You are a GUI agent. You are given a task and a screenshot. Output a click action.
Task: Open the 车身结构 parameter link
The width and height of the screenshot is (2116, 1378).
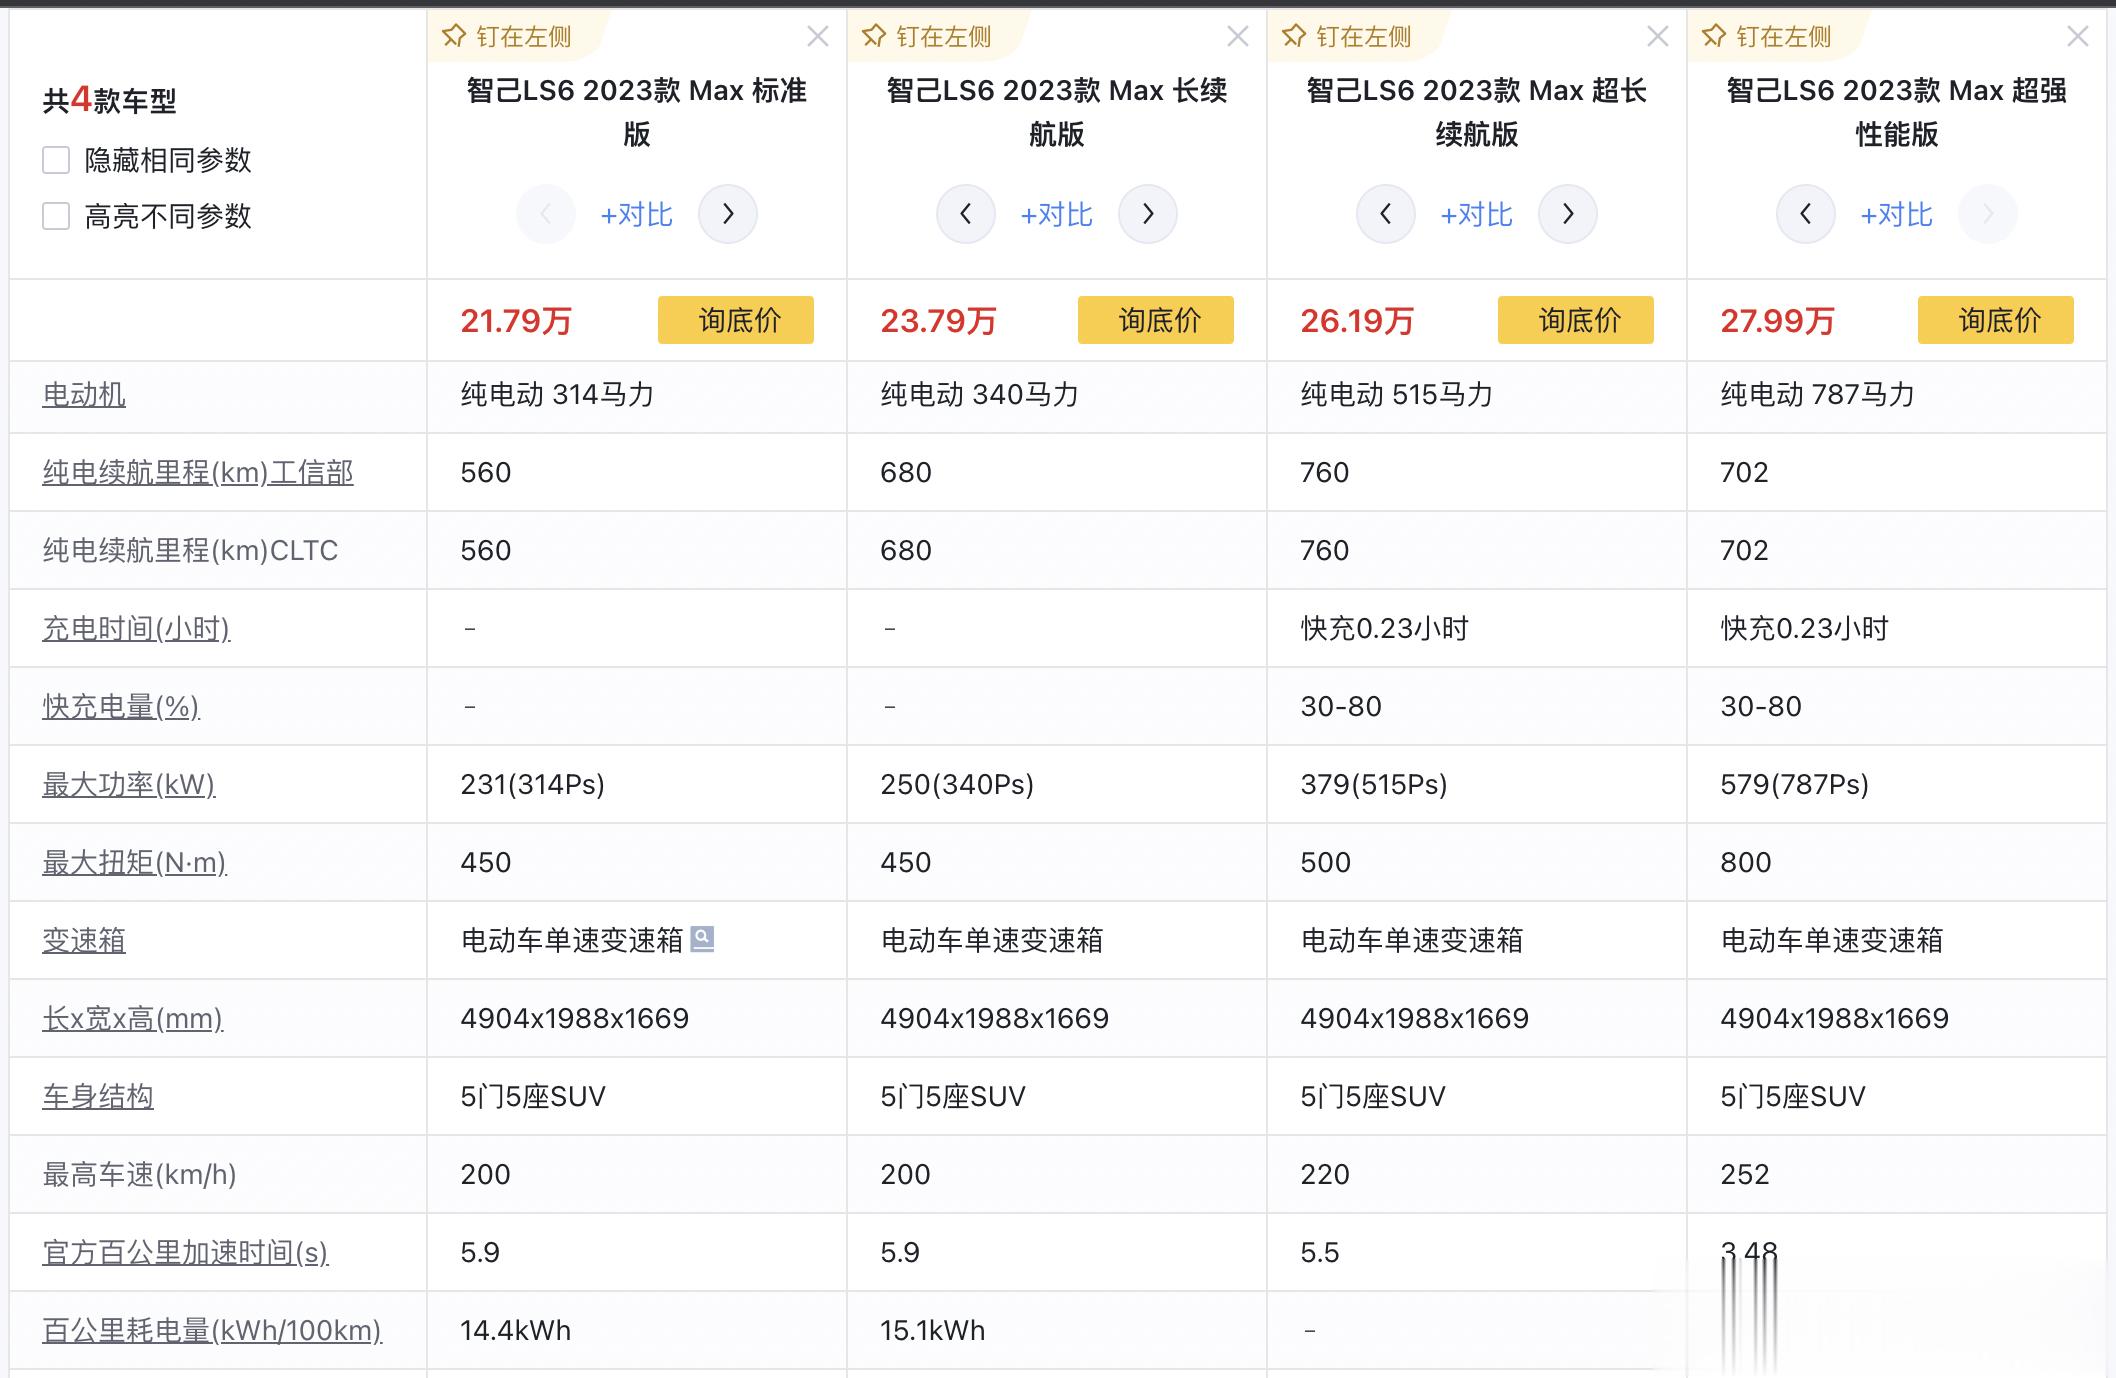(98, 1097)
